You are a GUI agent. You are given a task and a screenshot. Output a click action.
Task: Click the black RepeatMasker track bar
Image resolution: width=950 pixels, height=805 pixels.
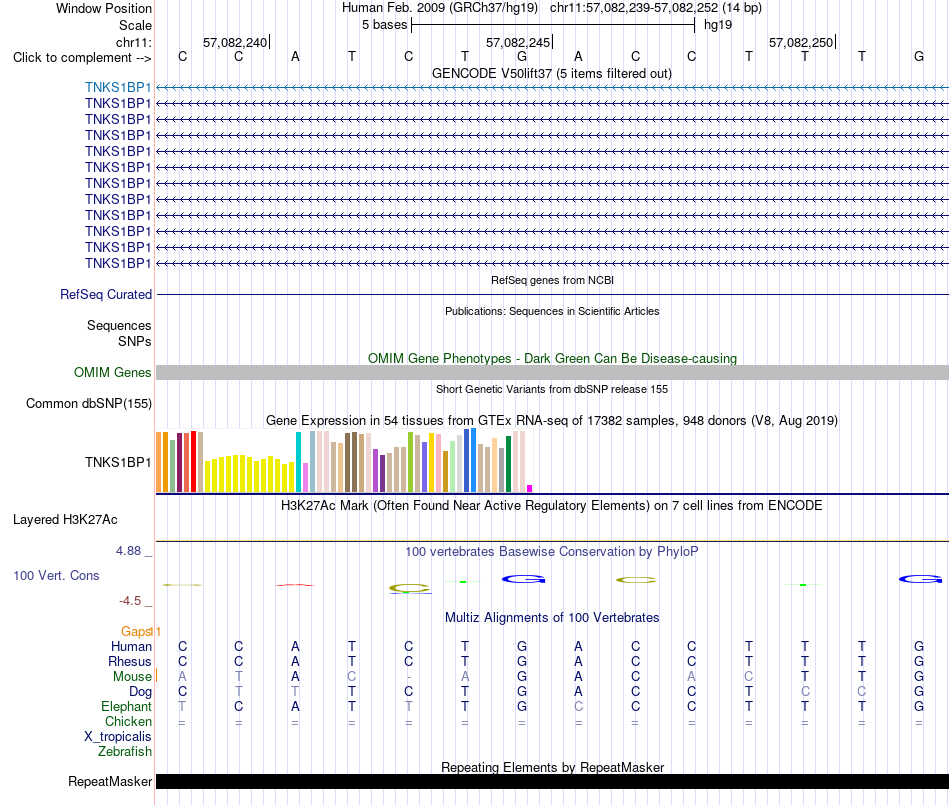[552, 781]
